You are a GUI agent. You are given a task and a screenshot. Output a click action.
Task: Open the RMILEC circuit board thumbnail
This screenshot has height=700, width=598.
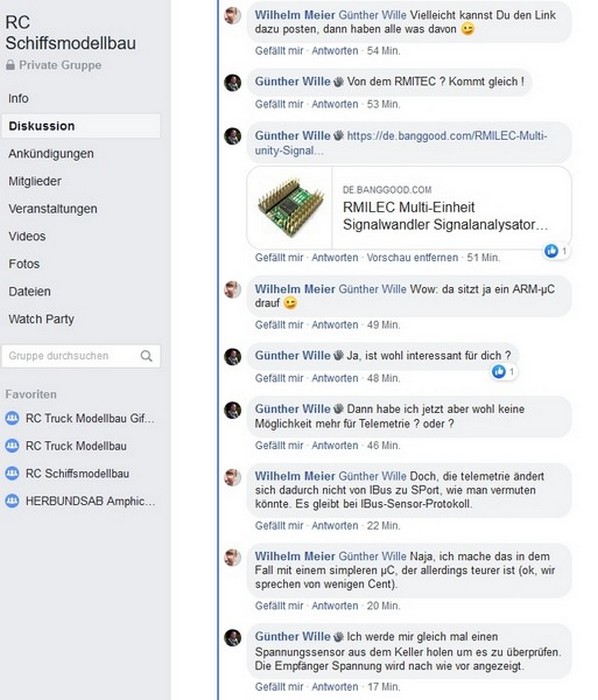click(x=290, y=207)
